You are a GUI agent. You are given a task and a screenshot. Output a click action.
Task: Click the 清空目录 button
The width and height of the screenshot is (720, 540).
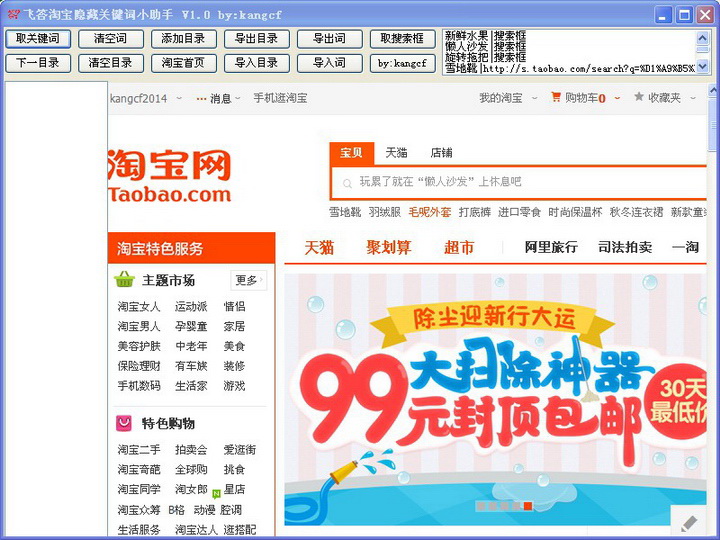click(111, 63)
